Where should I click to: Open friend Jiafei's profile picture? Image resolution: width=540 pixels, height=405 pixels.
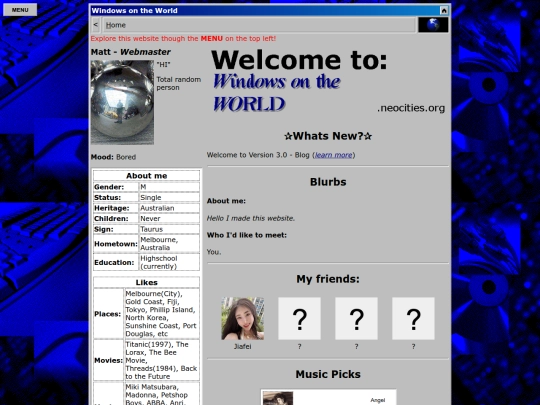pos(242,319)
